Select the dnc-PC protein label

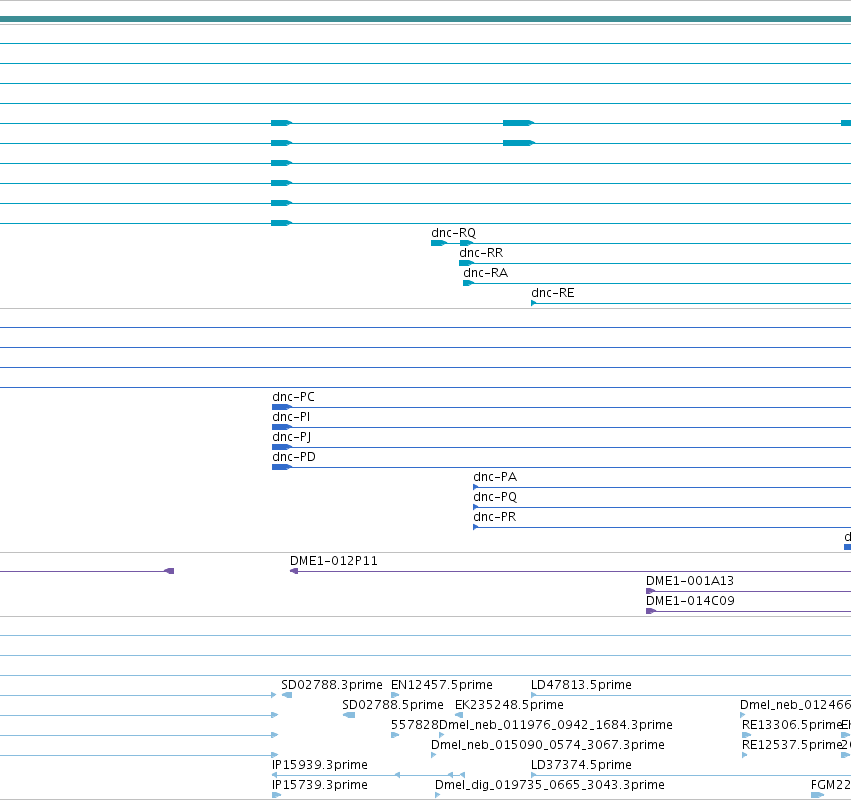[293, 397]
